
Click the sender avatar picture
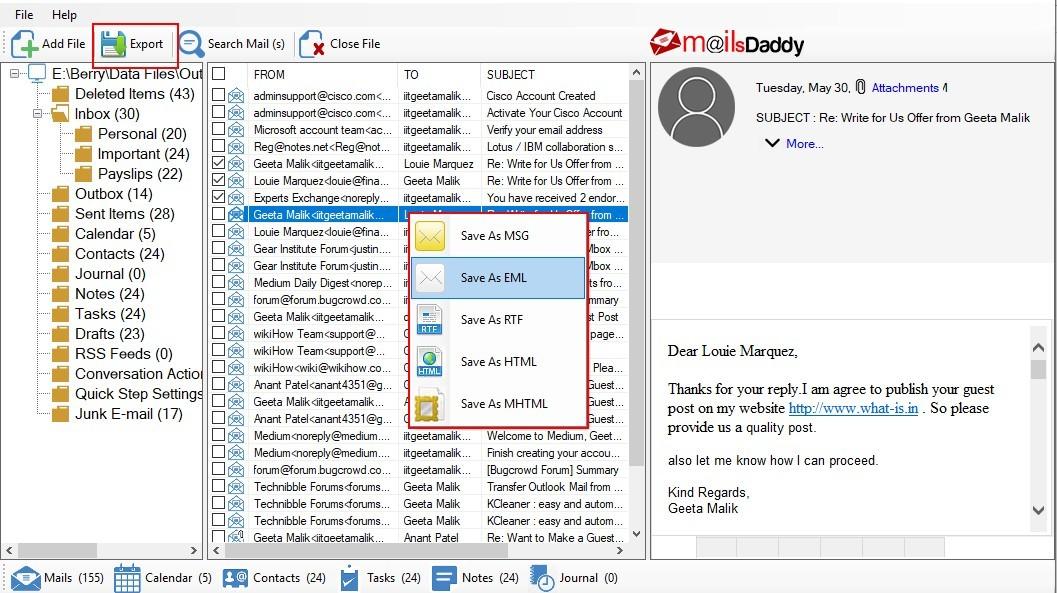[696, 106]
